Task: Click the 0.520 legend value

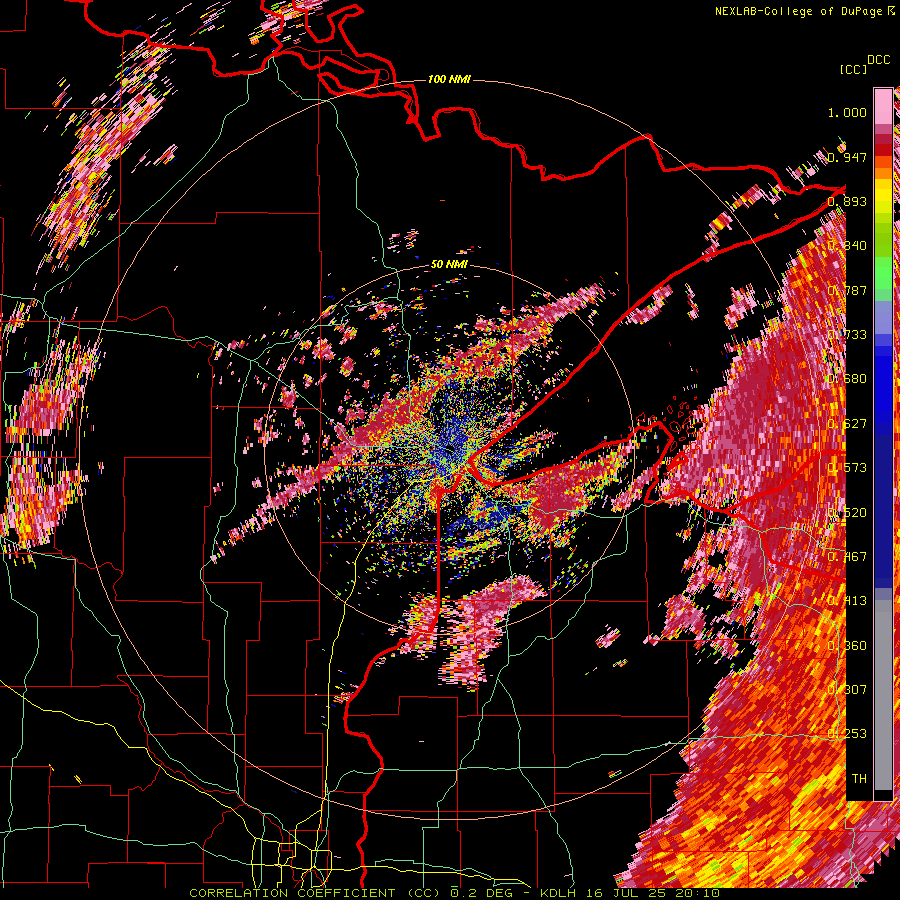Action: click(x=847, y=513)
